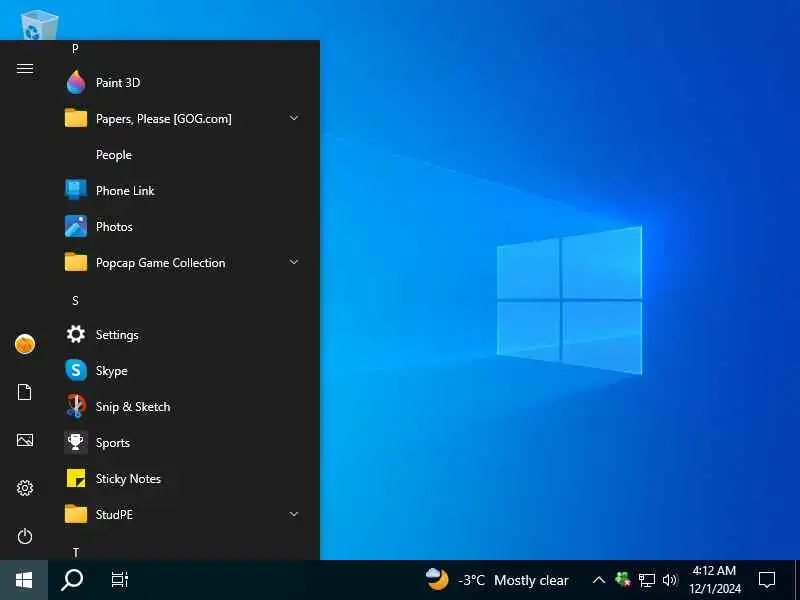This screenshot has width=800, height=600.
Task: Open Settings via the gear icon in app list
Action: click(76, 334)
